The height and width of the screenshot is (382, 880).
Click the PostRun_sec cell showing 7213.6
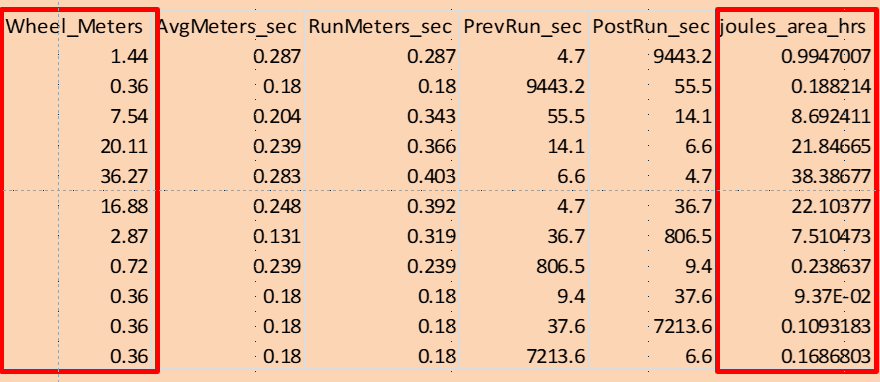[x=651, y=327]
